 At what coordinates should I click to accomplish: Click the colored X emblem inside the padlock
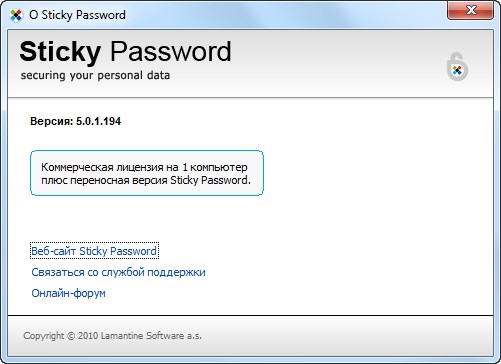457,70
